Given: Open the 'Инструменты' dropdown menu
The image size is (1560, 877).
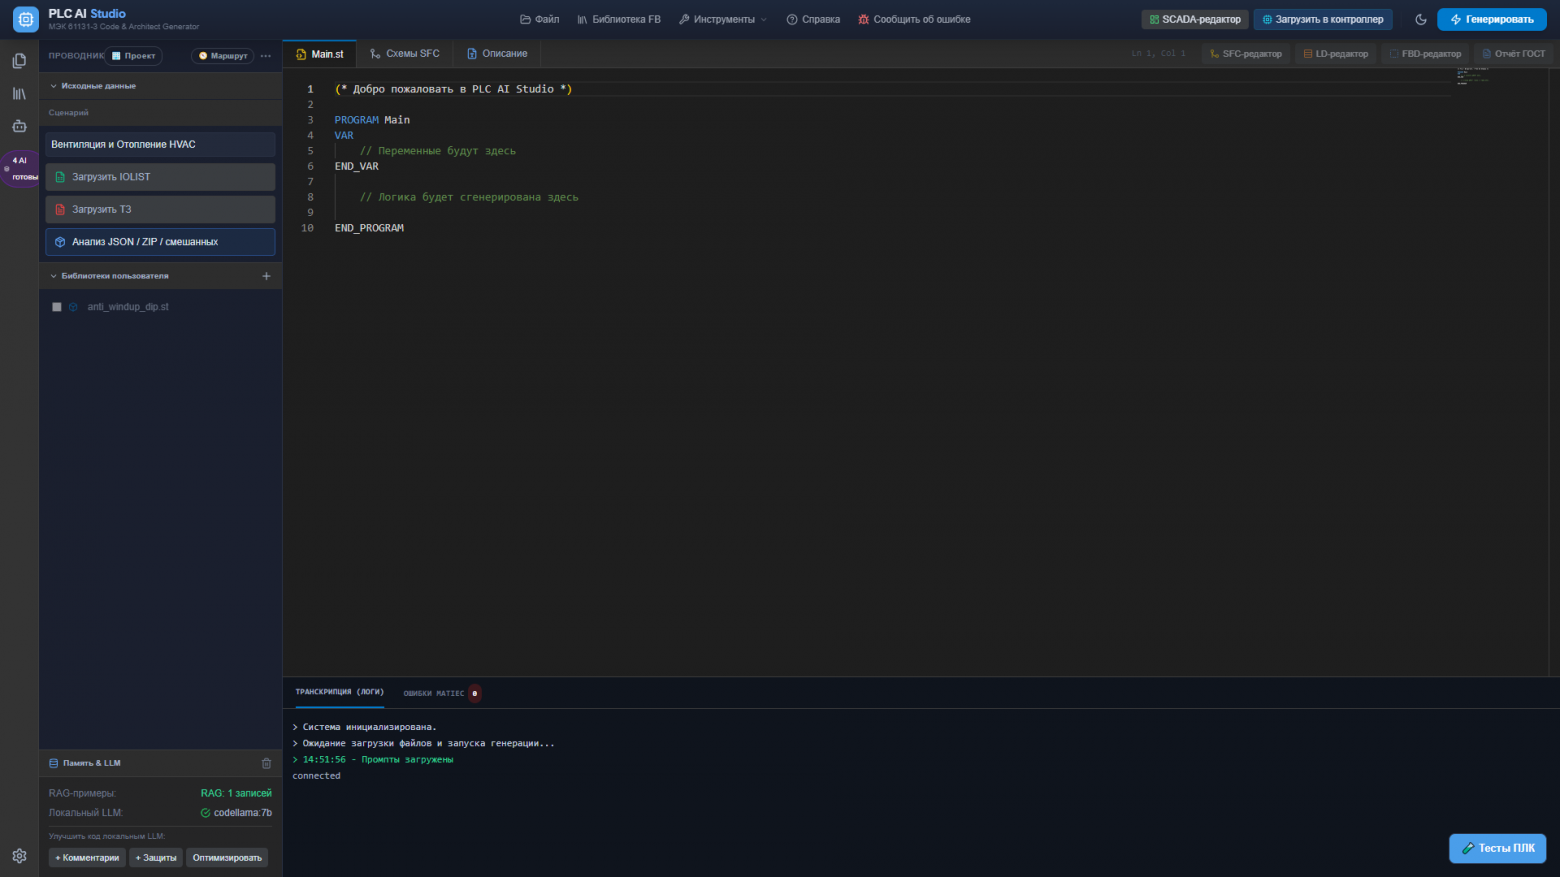Looking at the screenshot, I should tap(723, 19).
